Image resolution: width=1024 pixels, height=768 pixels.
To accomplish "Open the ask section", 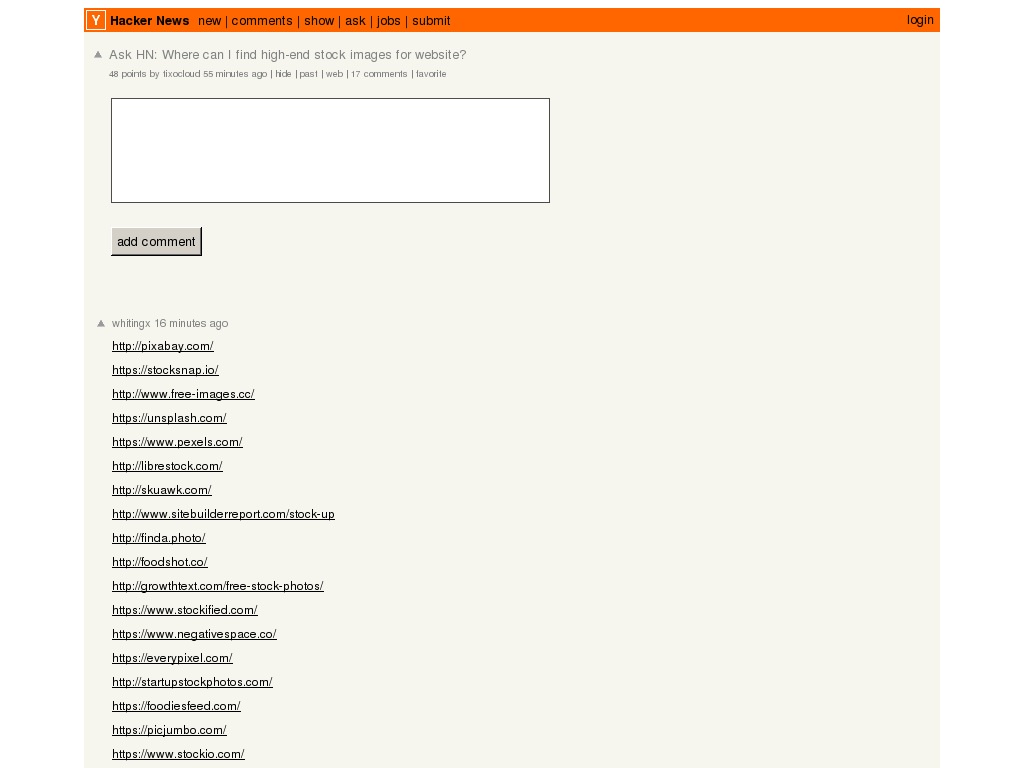I will [x=355, y=21].
